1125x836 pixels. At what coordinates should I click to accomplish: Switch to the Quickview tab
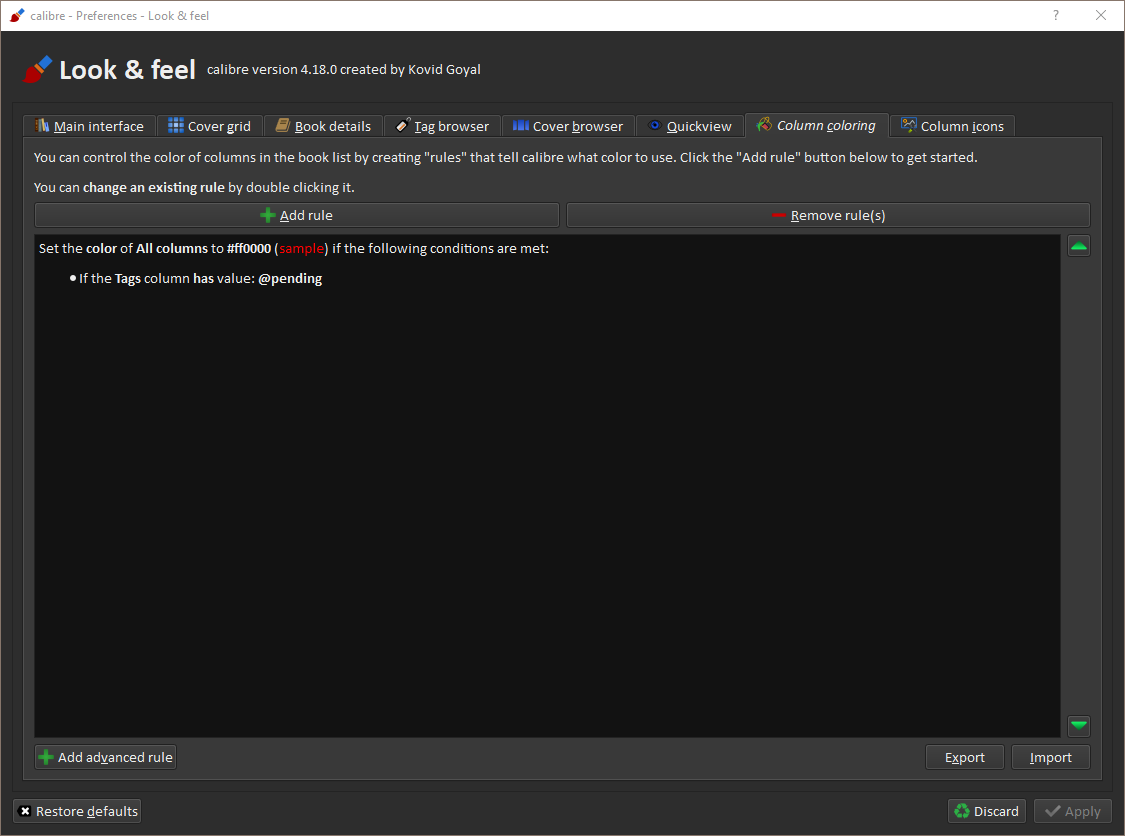coord(689,126)
